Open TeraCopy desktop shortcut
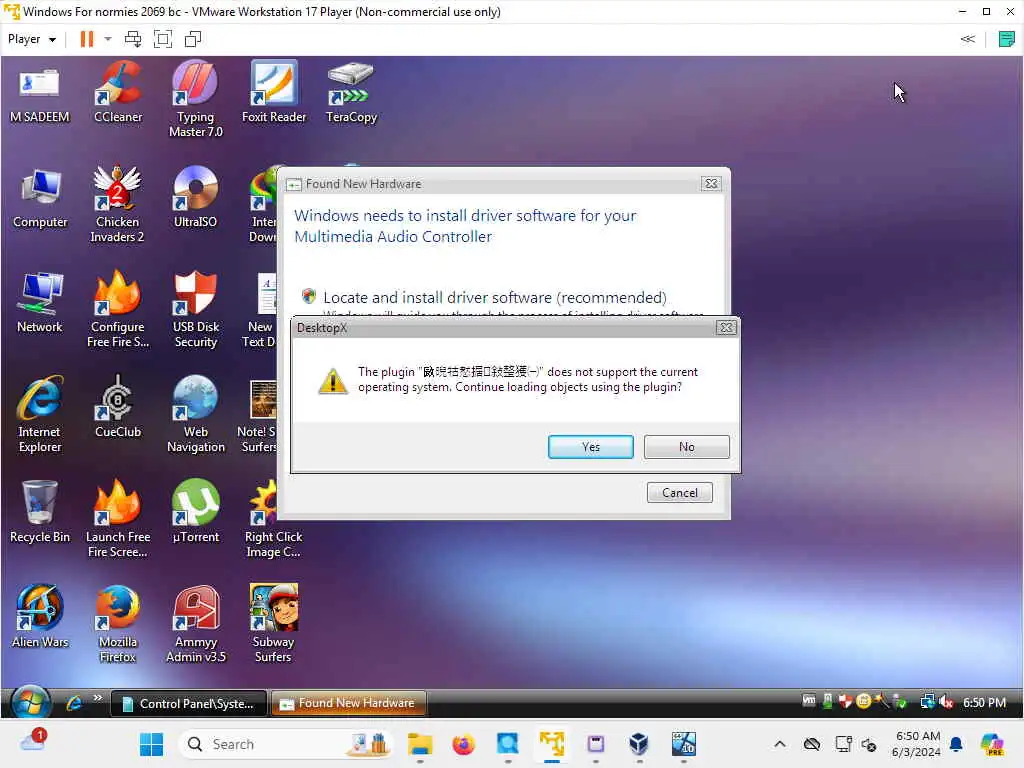This screenshot has width=1024, height=768. pos(351,93)
